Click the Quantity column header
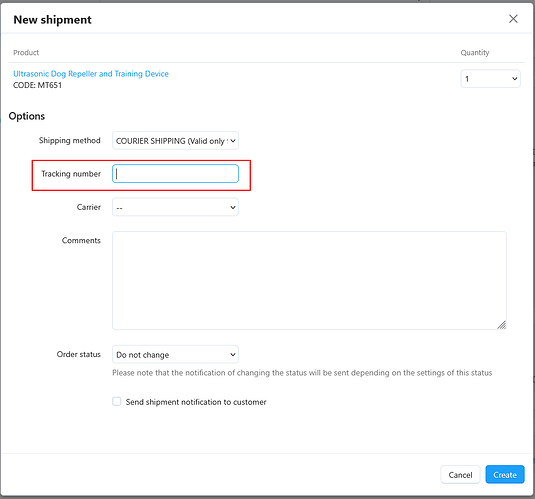 [475, 53]
